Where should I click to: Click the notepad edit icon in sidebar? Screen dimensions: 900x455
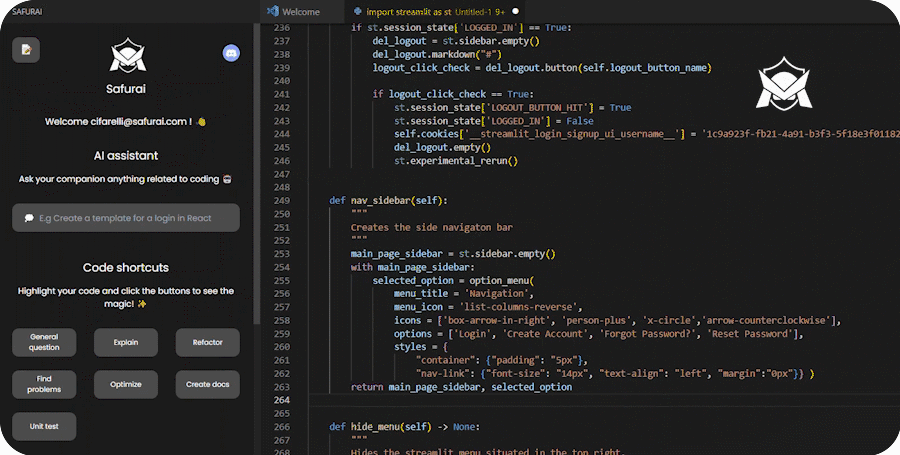coord(26,49)
